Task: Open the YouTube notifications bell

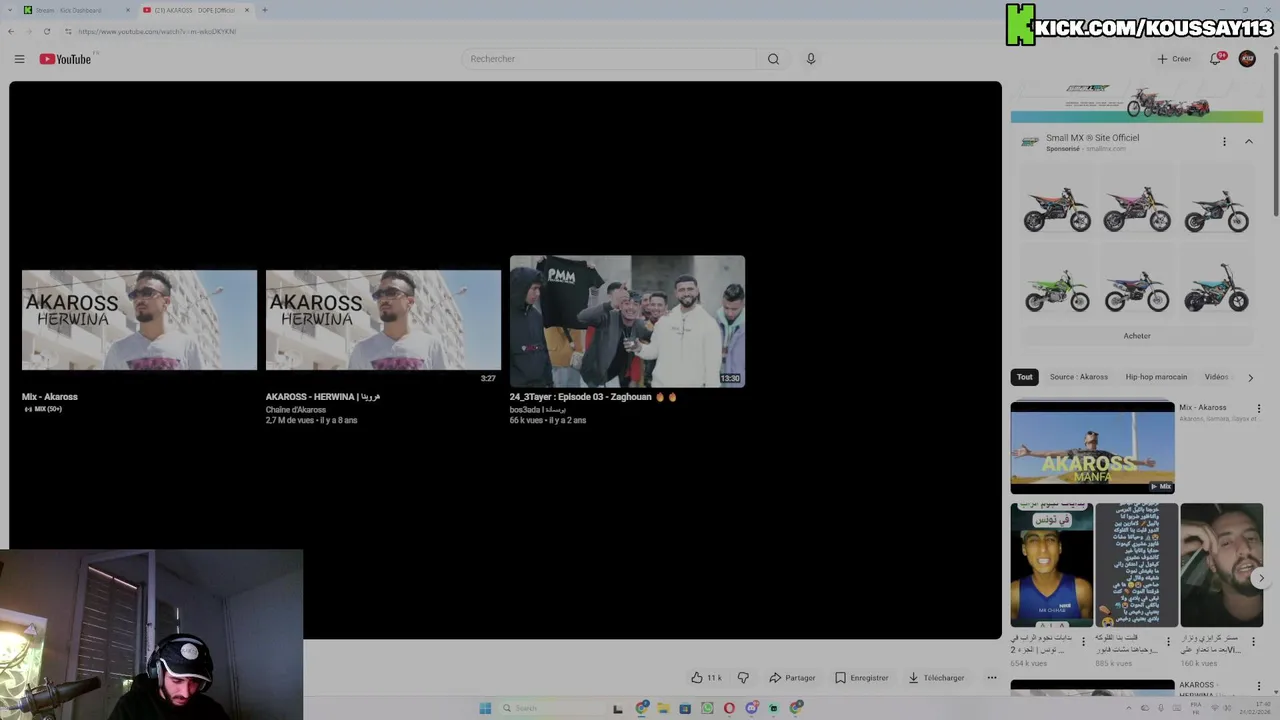Action: click(1216, 59)
